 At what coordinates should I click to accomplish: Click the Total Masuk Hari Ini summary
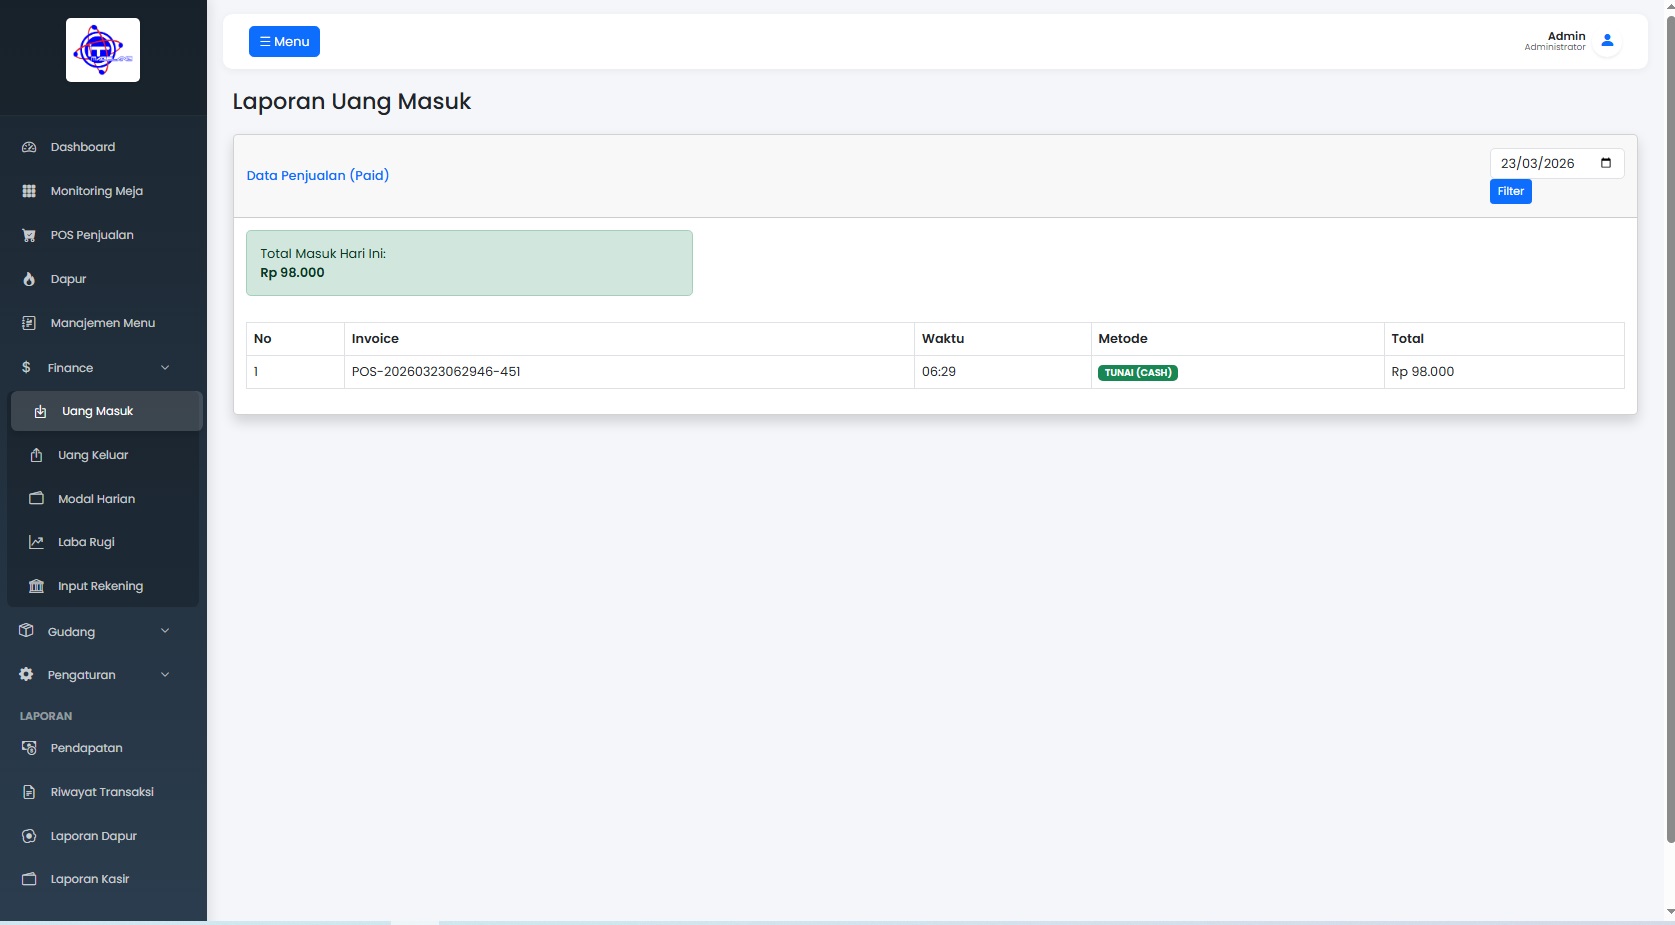[469, 263]
